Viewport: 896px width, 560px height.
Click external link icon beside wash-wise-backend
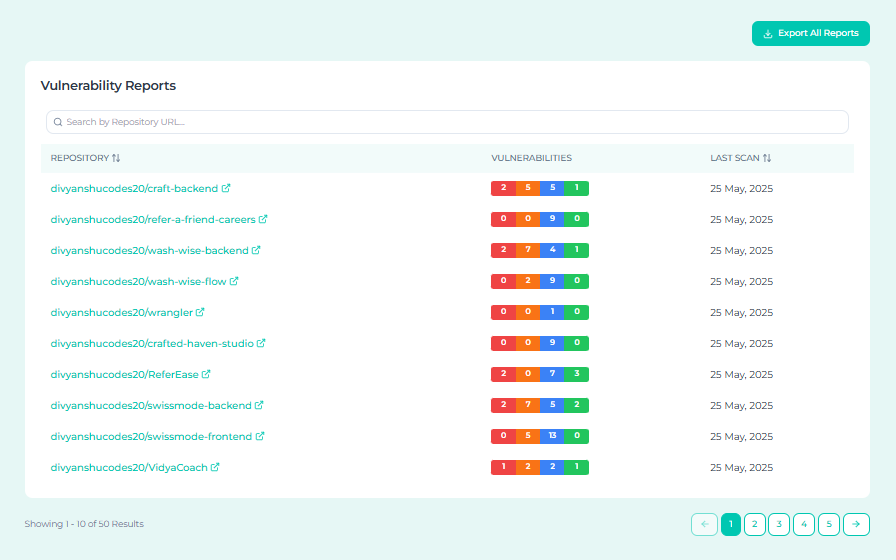tap(256, 250)
